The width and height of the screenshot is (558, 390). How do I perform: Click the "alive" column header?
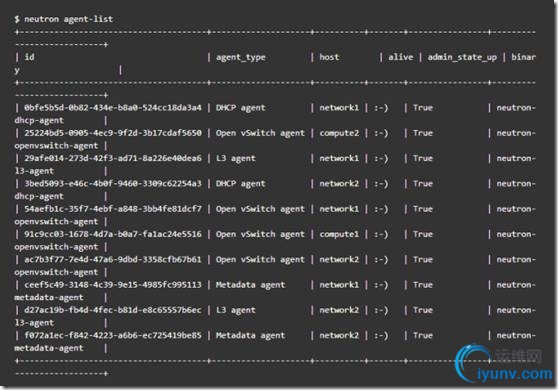401,57
